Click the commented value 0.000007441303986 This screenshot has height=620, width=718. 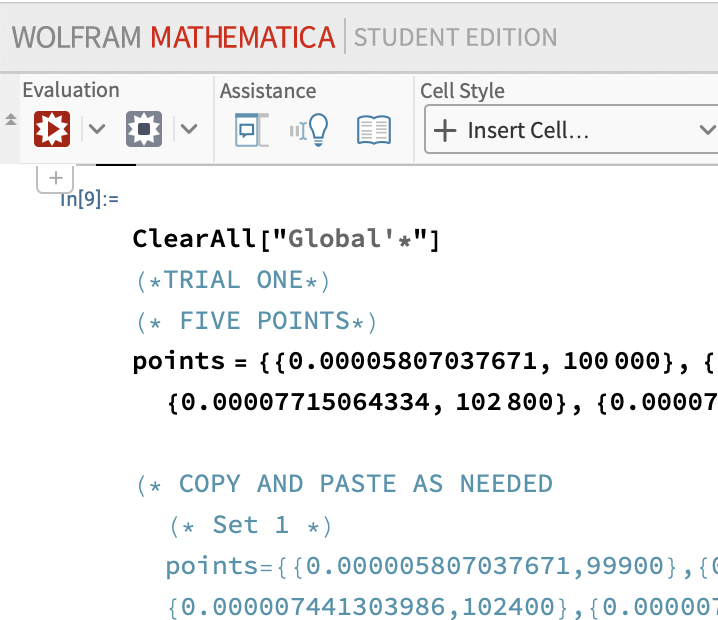[313, 607]
